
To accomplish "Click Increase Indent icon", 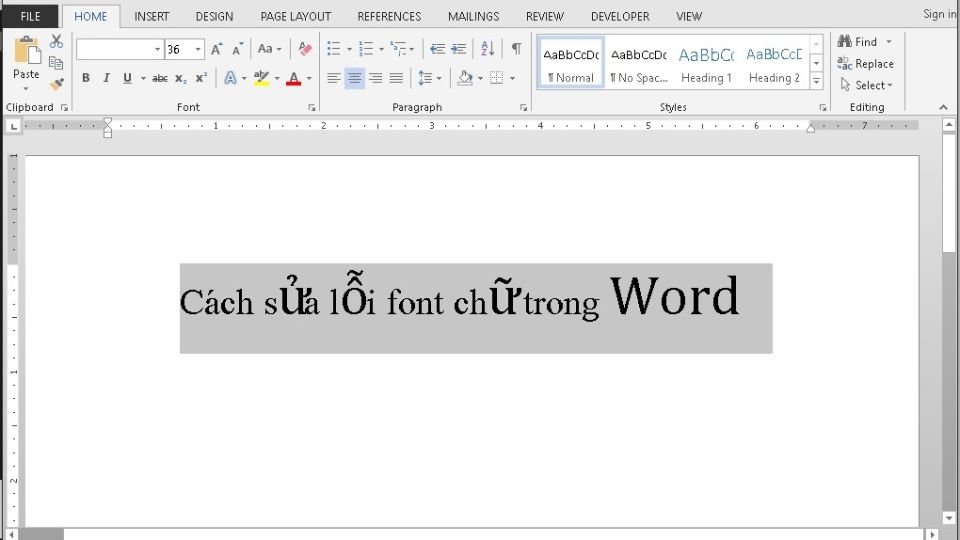I will pyautogui.click(x=459, y=49).
